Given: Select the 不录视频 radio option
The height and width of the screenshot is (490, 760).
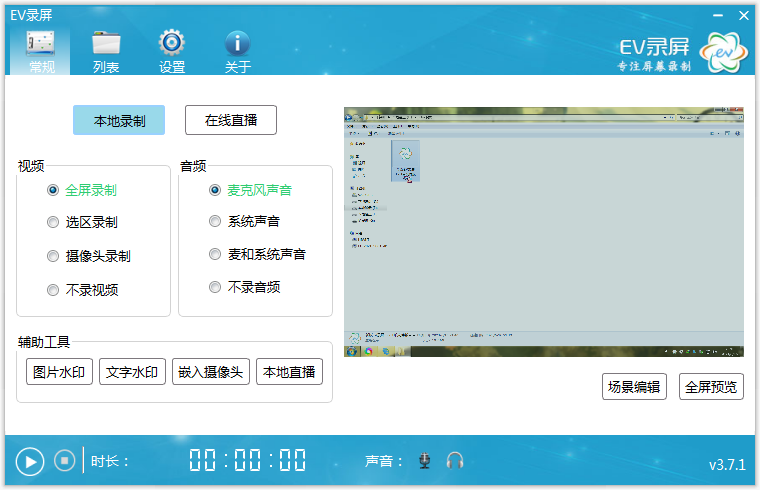Looking at the screenshot, I should coord(82,290).
